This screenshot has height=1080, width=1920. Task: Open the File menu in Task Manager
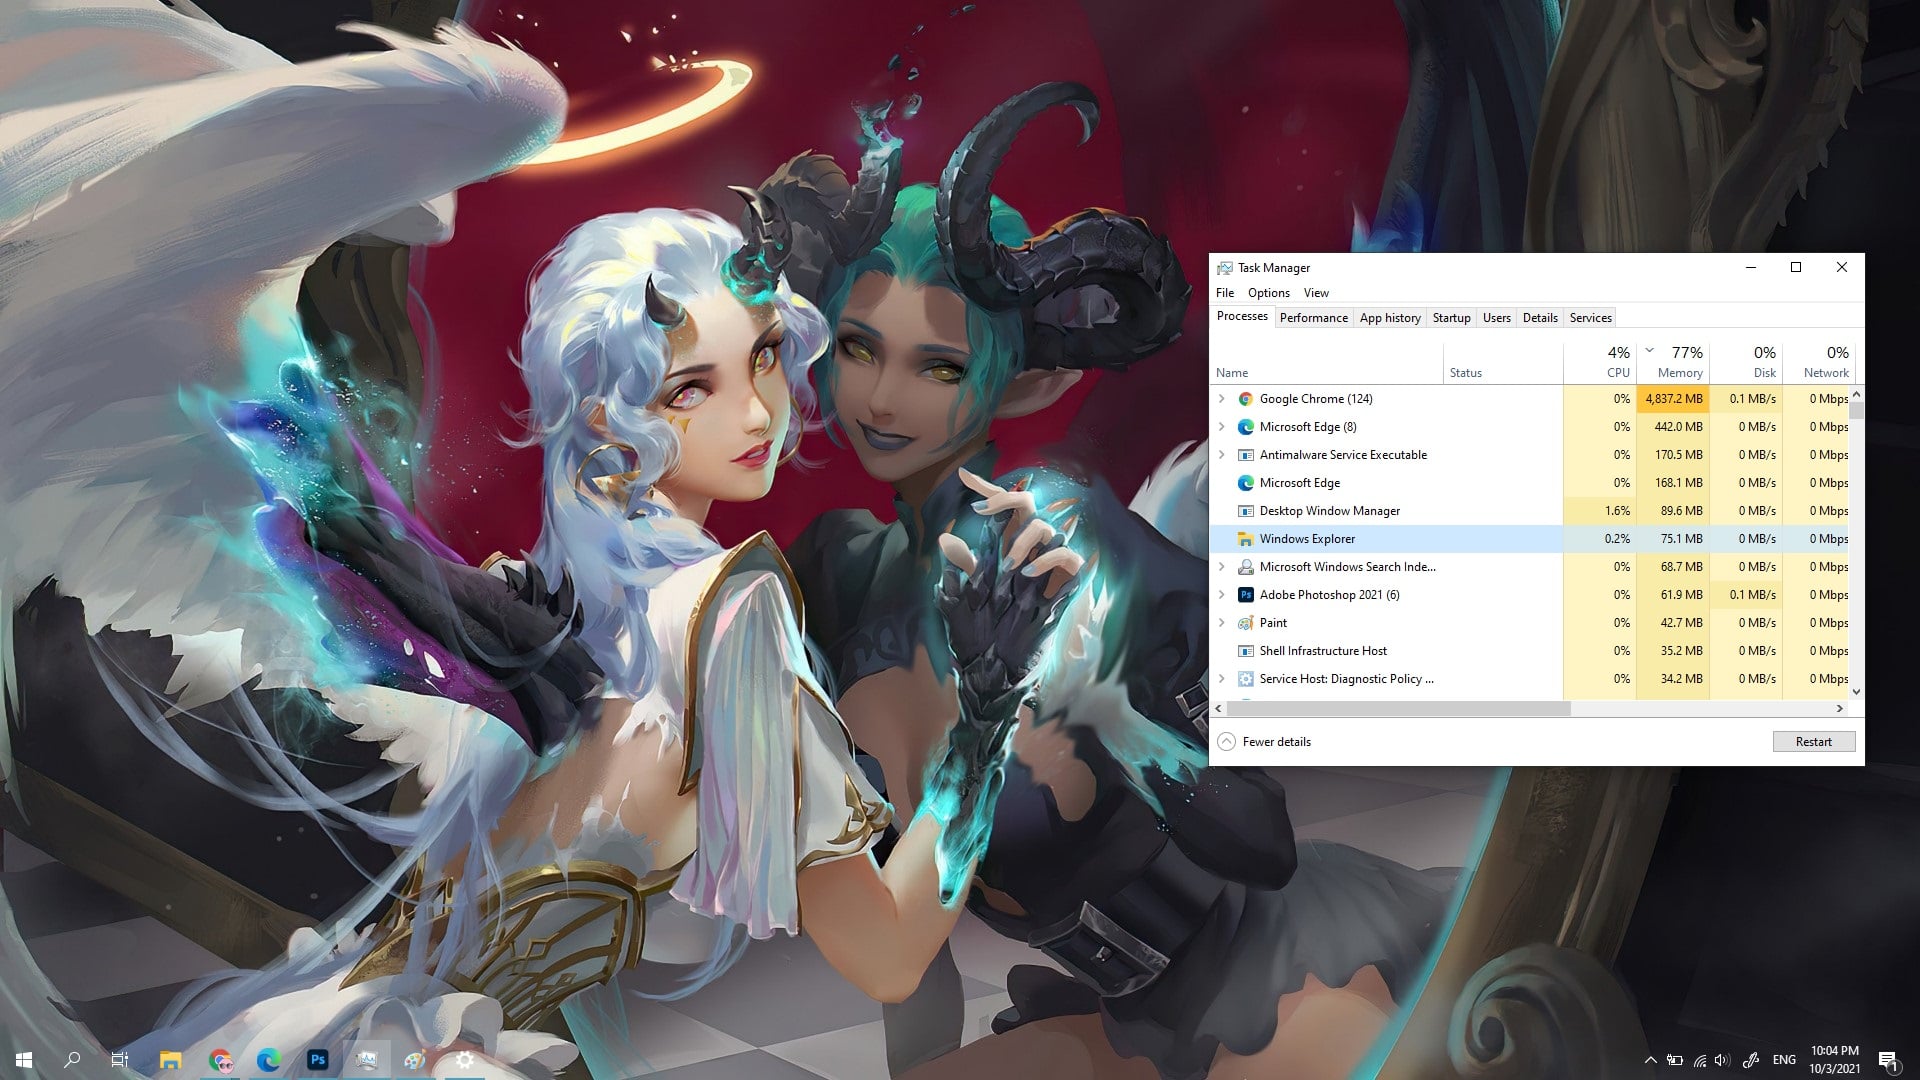click(x=1225, y=293)
